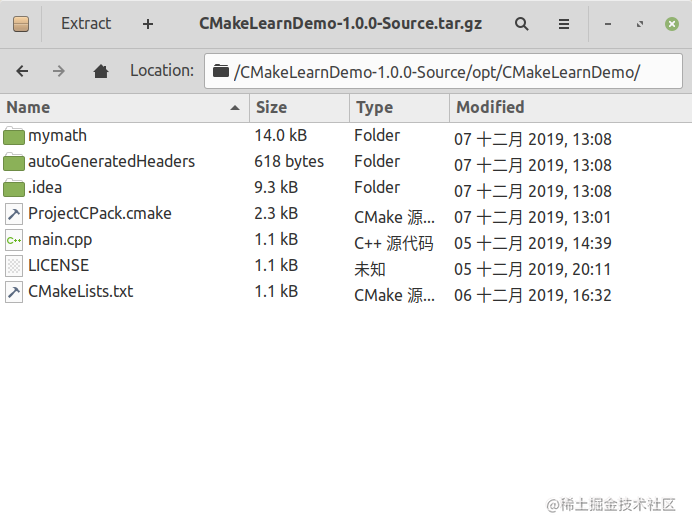Sort files by the Name column
This screenshot has height=529, width=692.
coord(124,108)
